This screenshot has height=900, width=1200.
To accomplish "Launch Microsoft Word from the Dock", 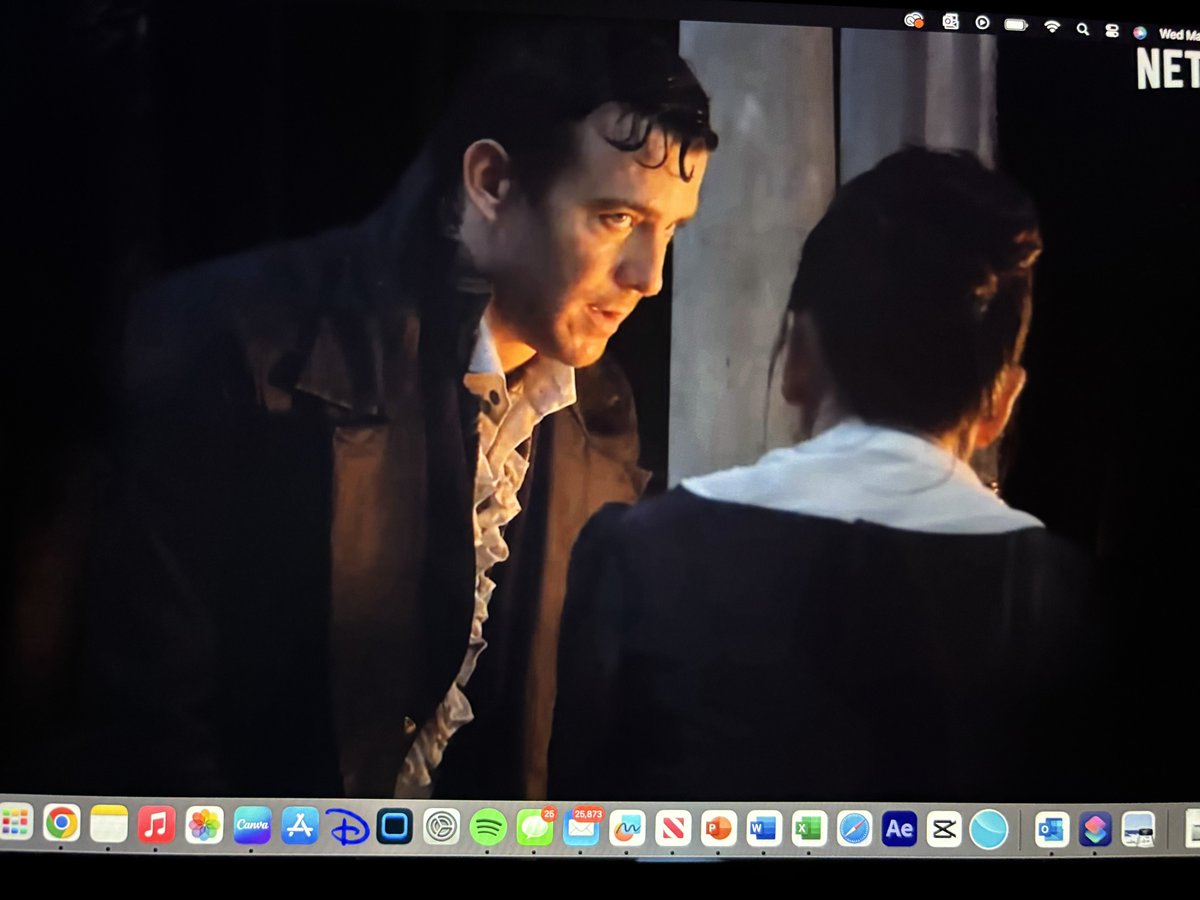I will (x=764, y=828).
